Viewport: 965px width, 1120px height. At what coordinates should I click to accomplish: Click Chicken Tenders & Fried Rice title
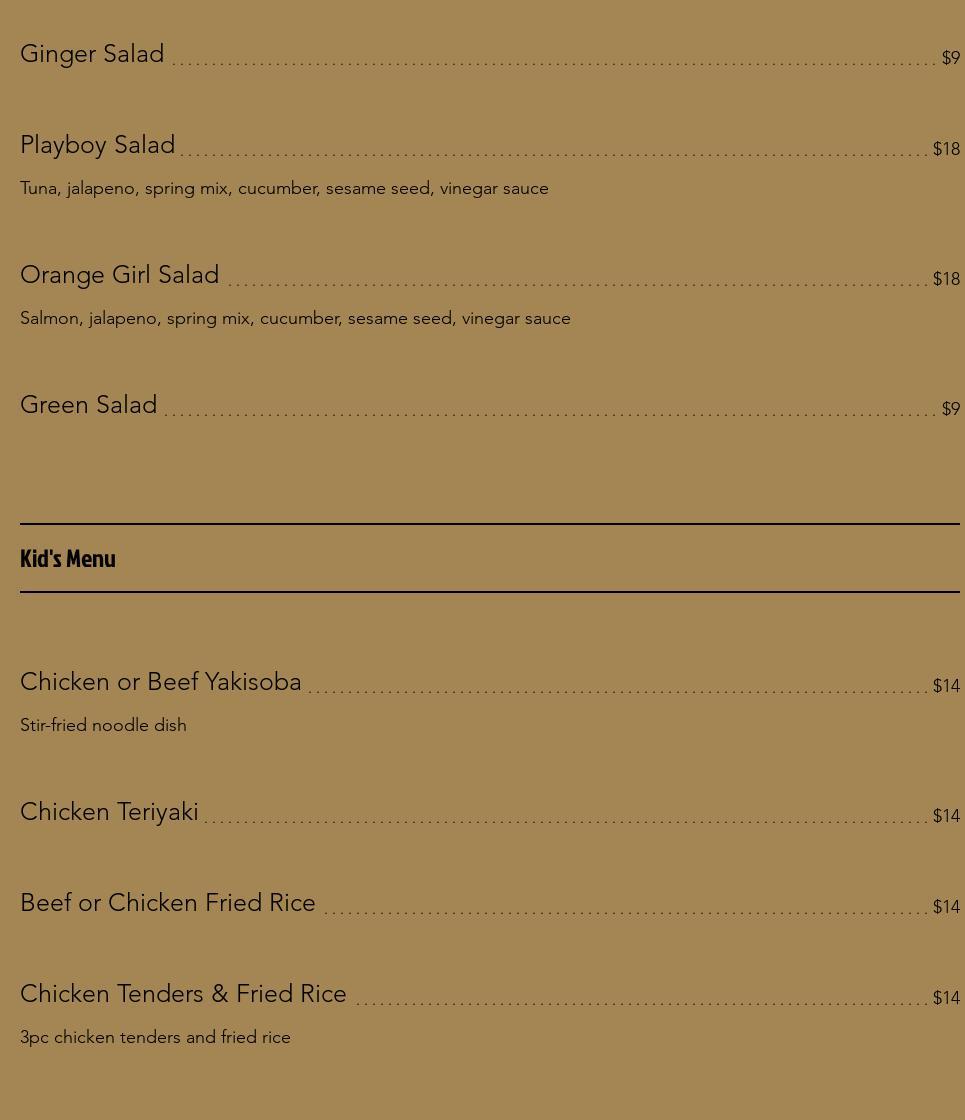tap(183, 994)
